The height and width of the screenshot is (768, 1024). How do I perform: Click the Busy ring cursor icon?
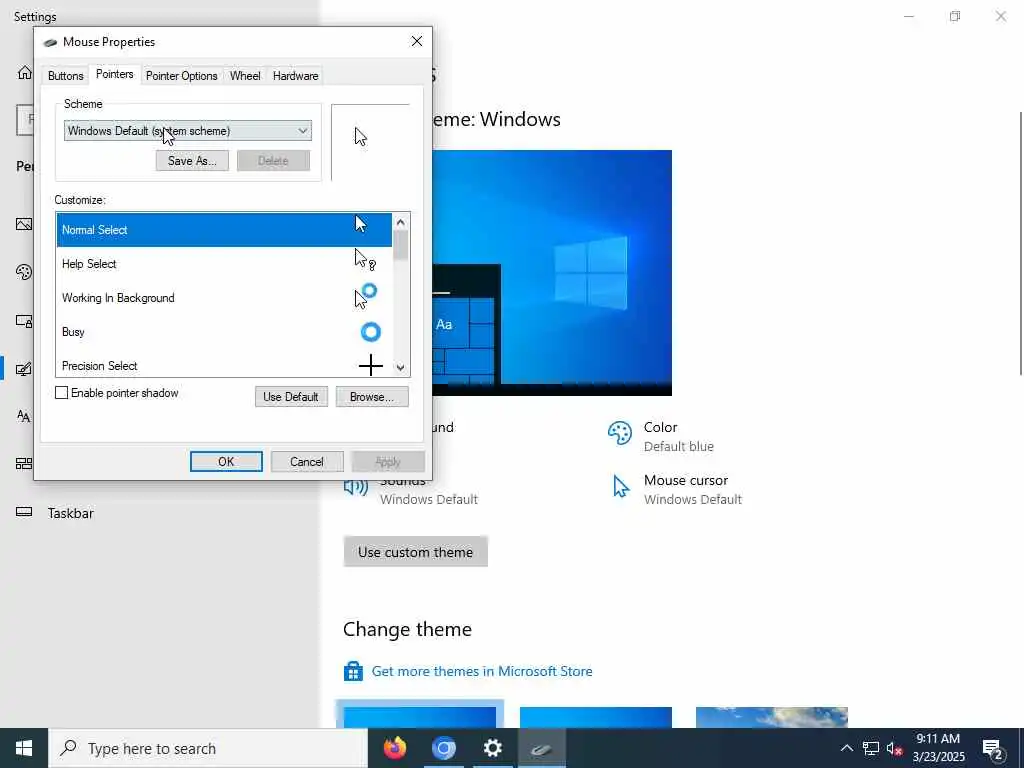pyautogui.click(x=370, y=332)
